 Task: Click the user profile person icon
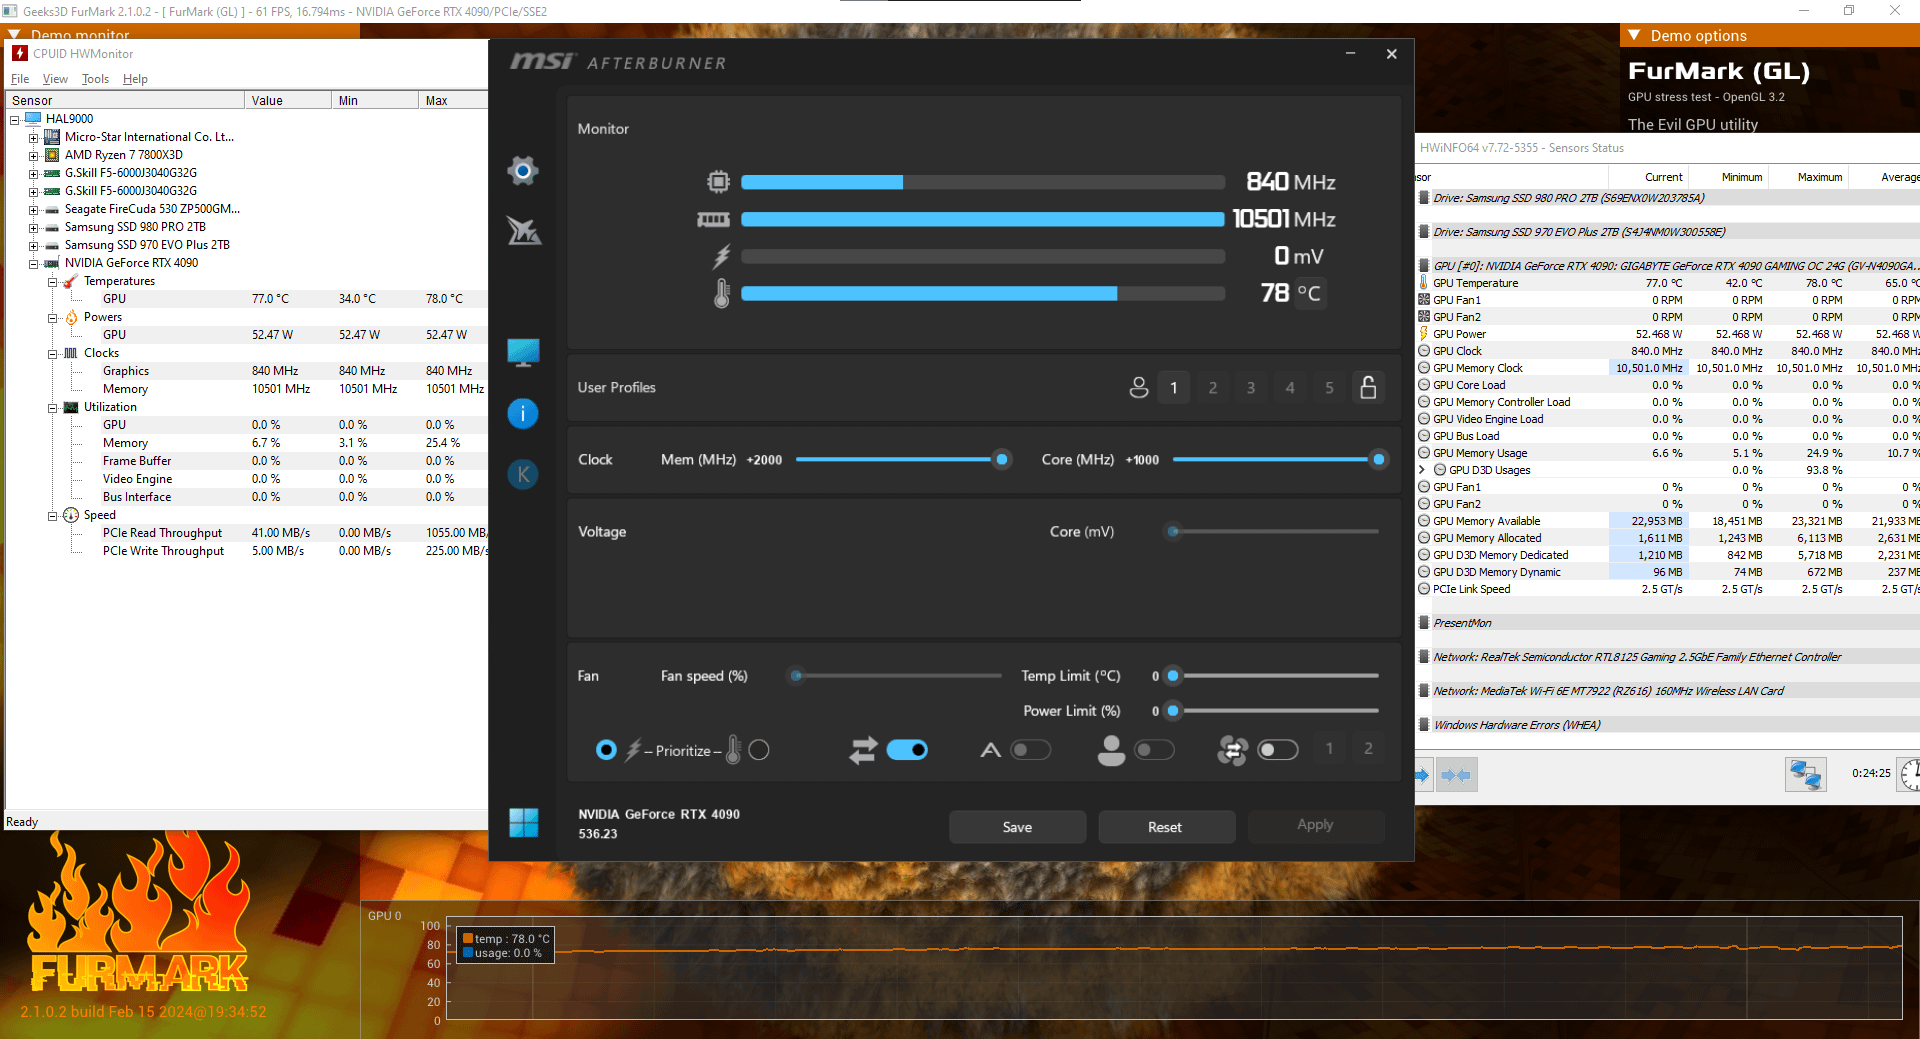click(x=1138, y=388)
